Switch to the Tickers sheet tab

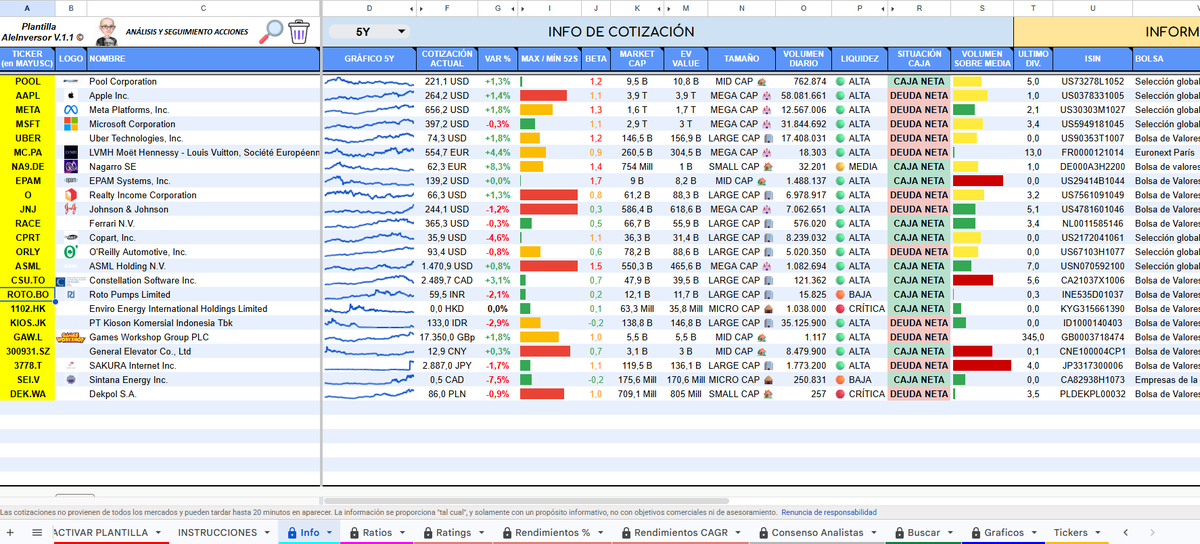pos(1071,533)
